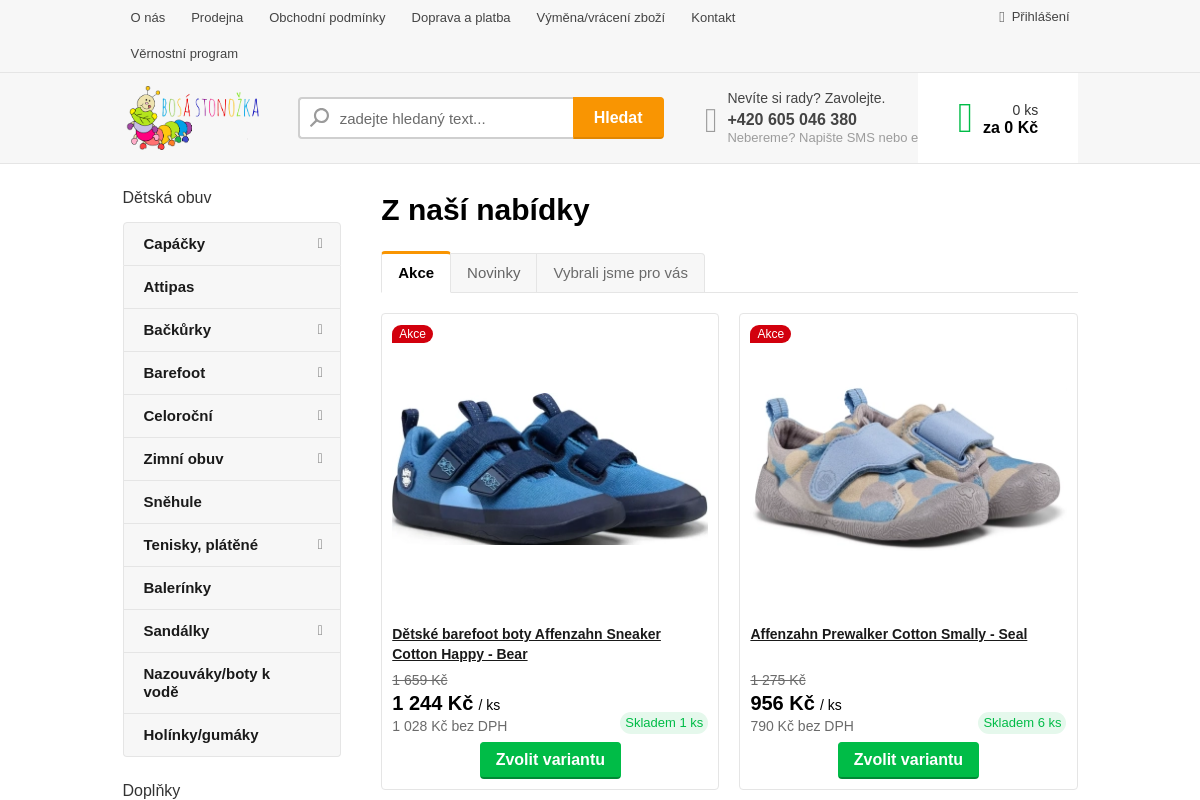Open the Vybrali jsme pro vás tab
Viewport: 1200px width, 800px height.
(620, 272)
